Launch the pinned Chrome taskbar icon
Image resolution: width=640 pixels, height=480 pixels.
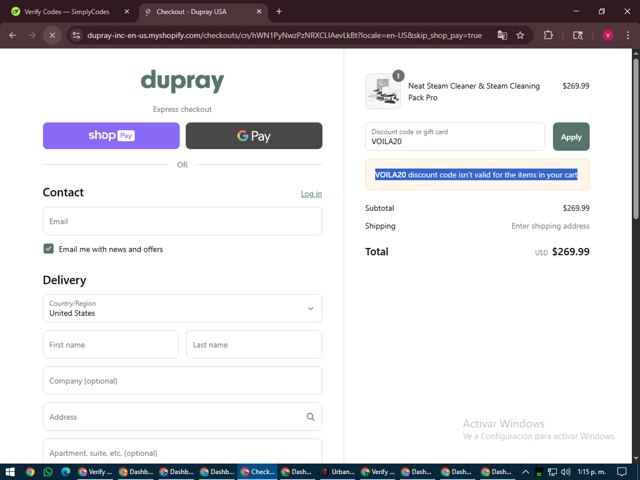(x=30, y=472)
